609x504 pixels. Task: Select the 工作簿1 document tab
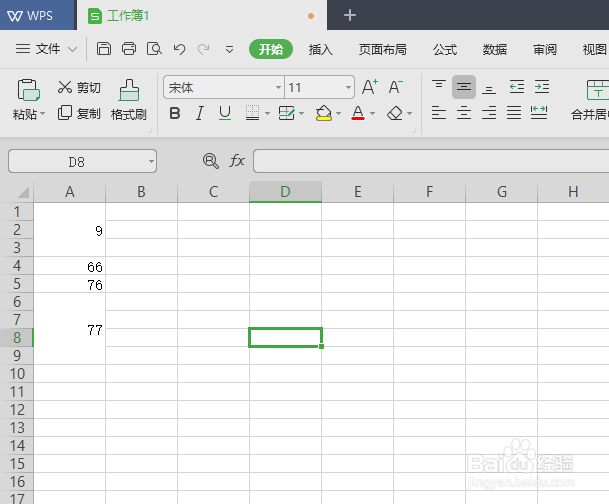[202, 15]
